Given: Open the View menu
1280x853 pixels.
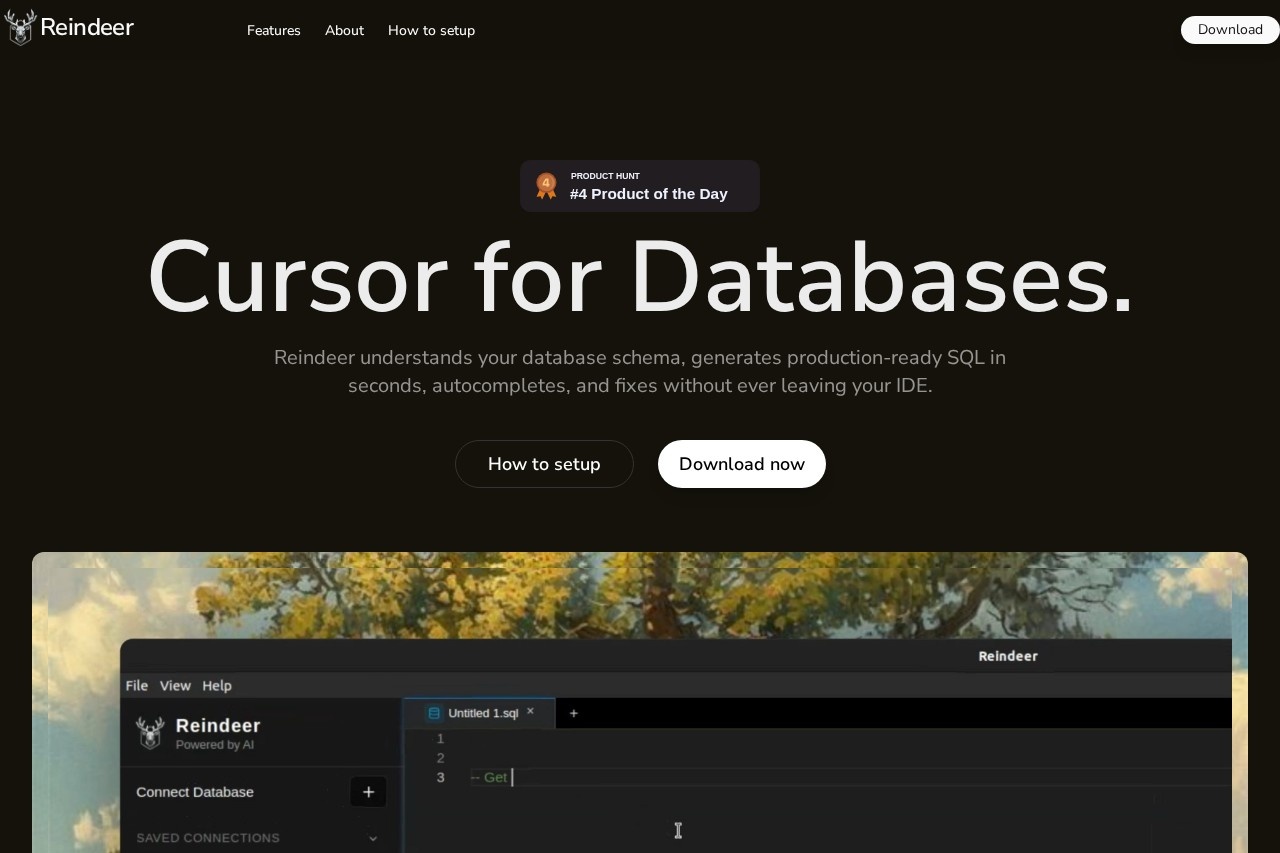Looking at the screenshot, I should 175,686.
